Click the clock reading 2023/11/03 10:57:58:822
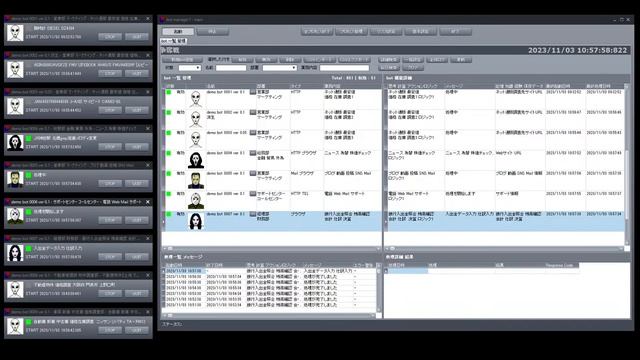 [x=578, y=50]
